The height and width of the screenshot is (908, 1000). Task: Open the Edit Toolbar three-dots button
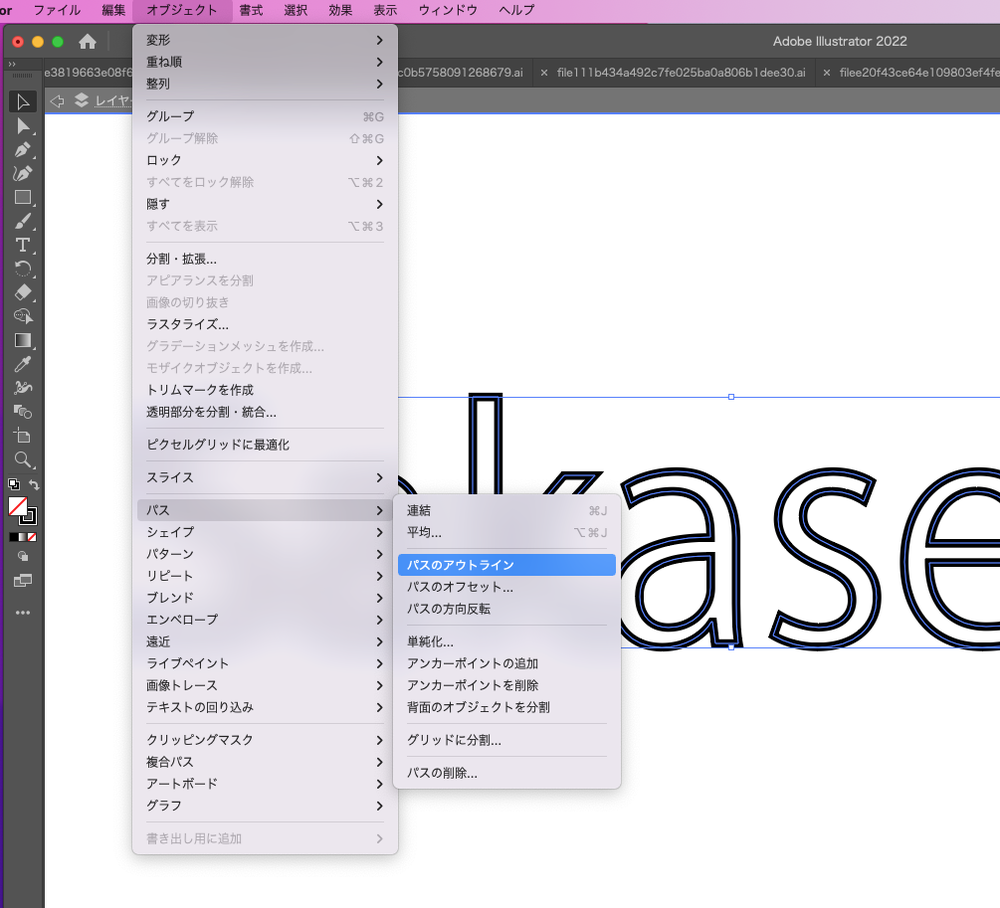tap(23, 612)
